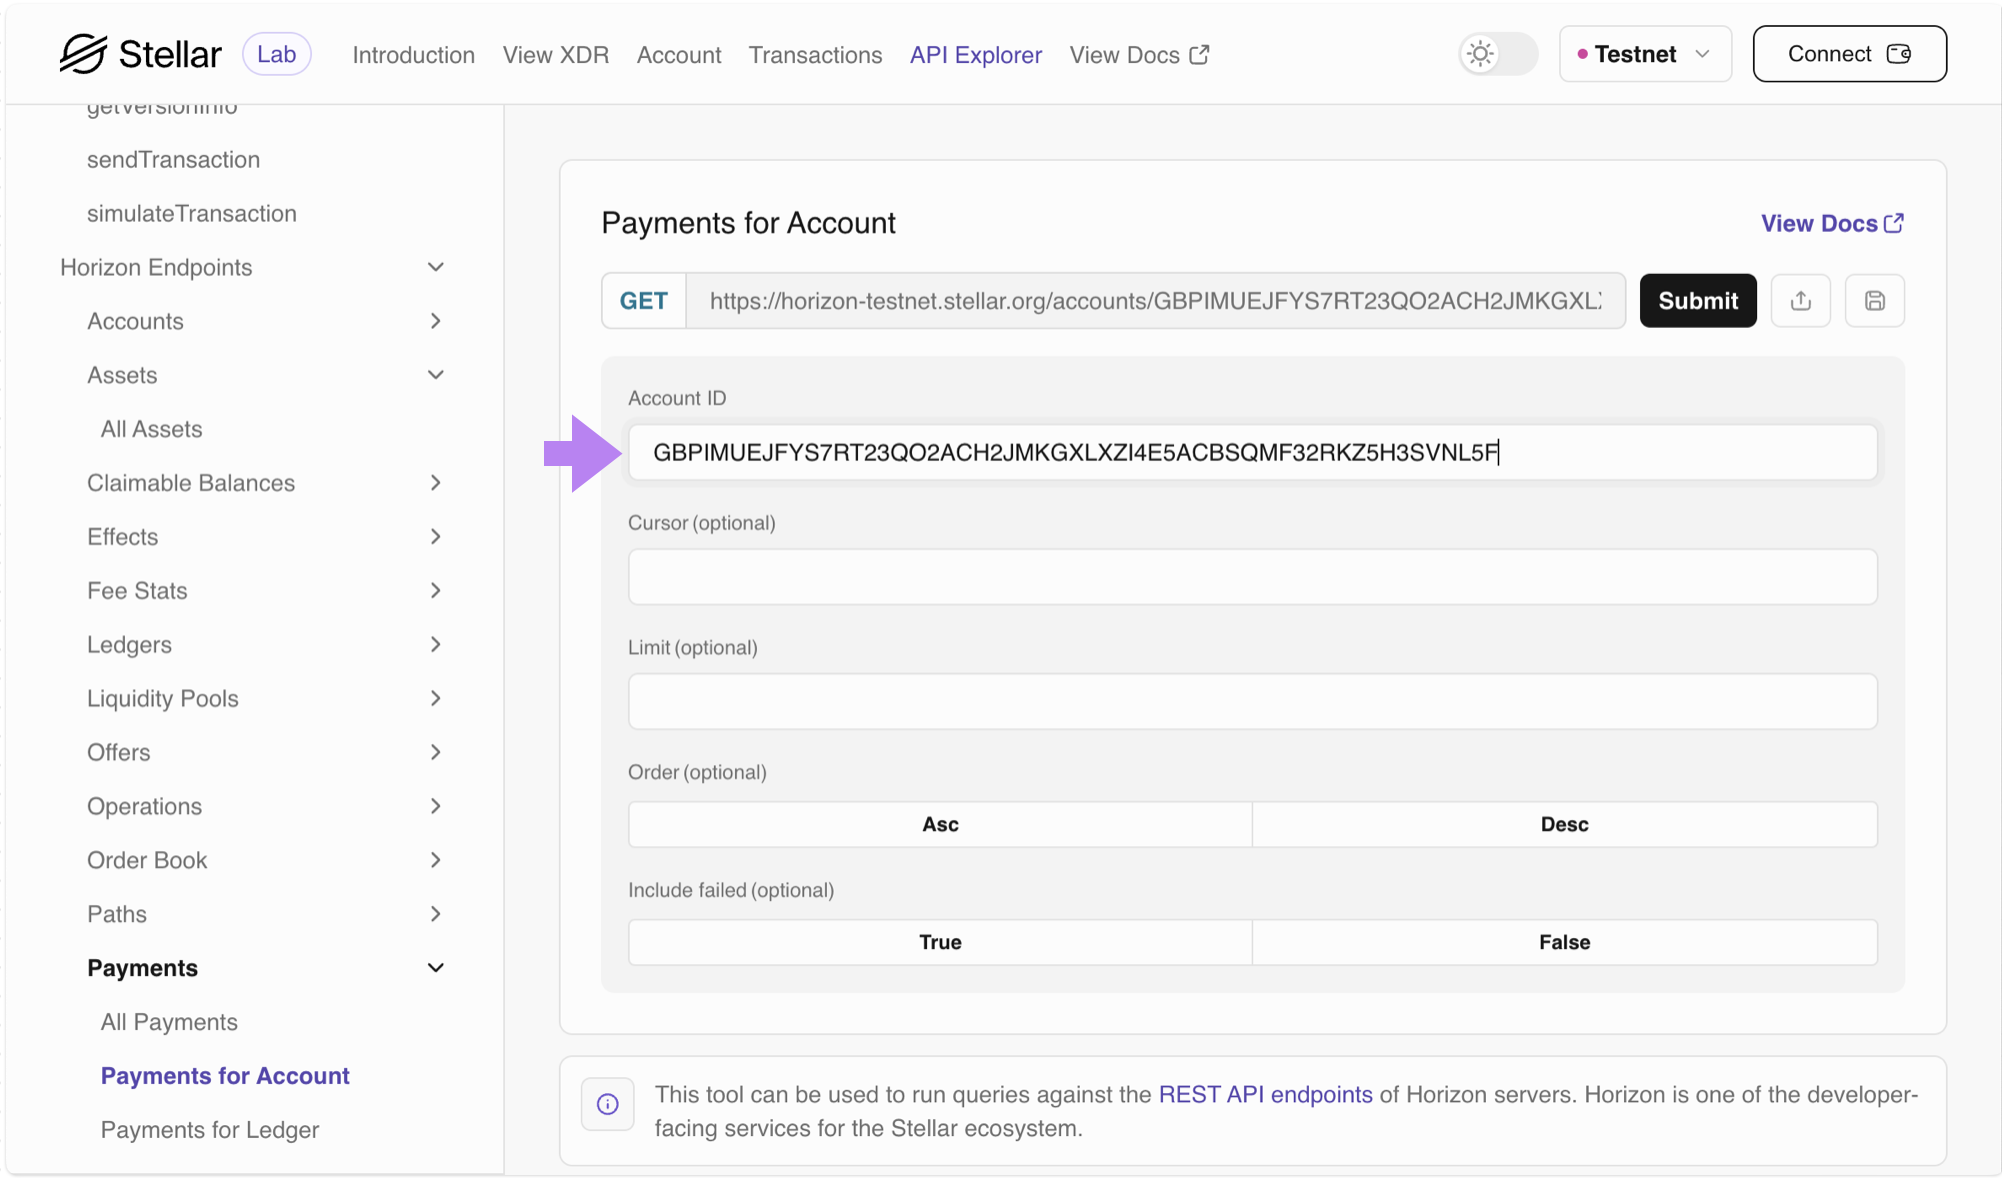Click the Submit button for GET request
Image resolution: width=2002 pixels, height=1178 pixels.
tap(1698, 300)
